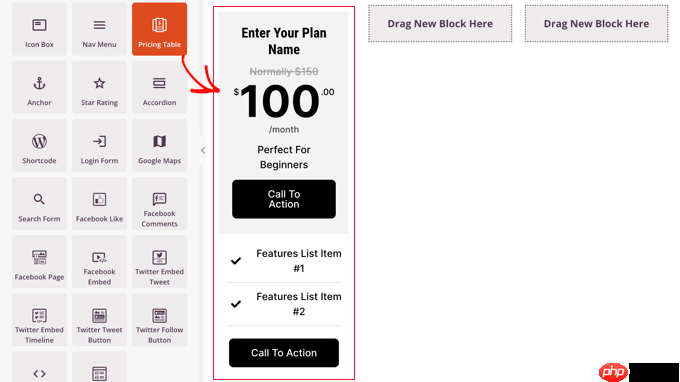Pick the Facebook Comments block

(x=160, y=203)
